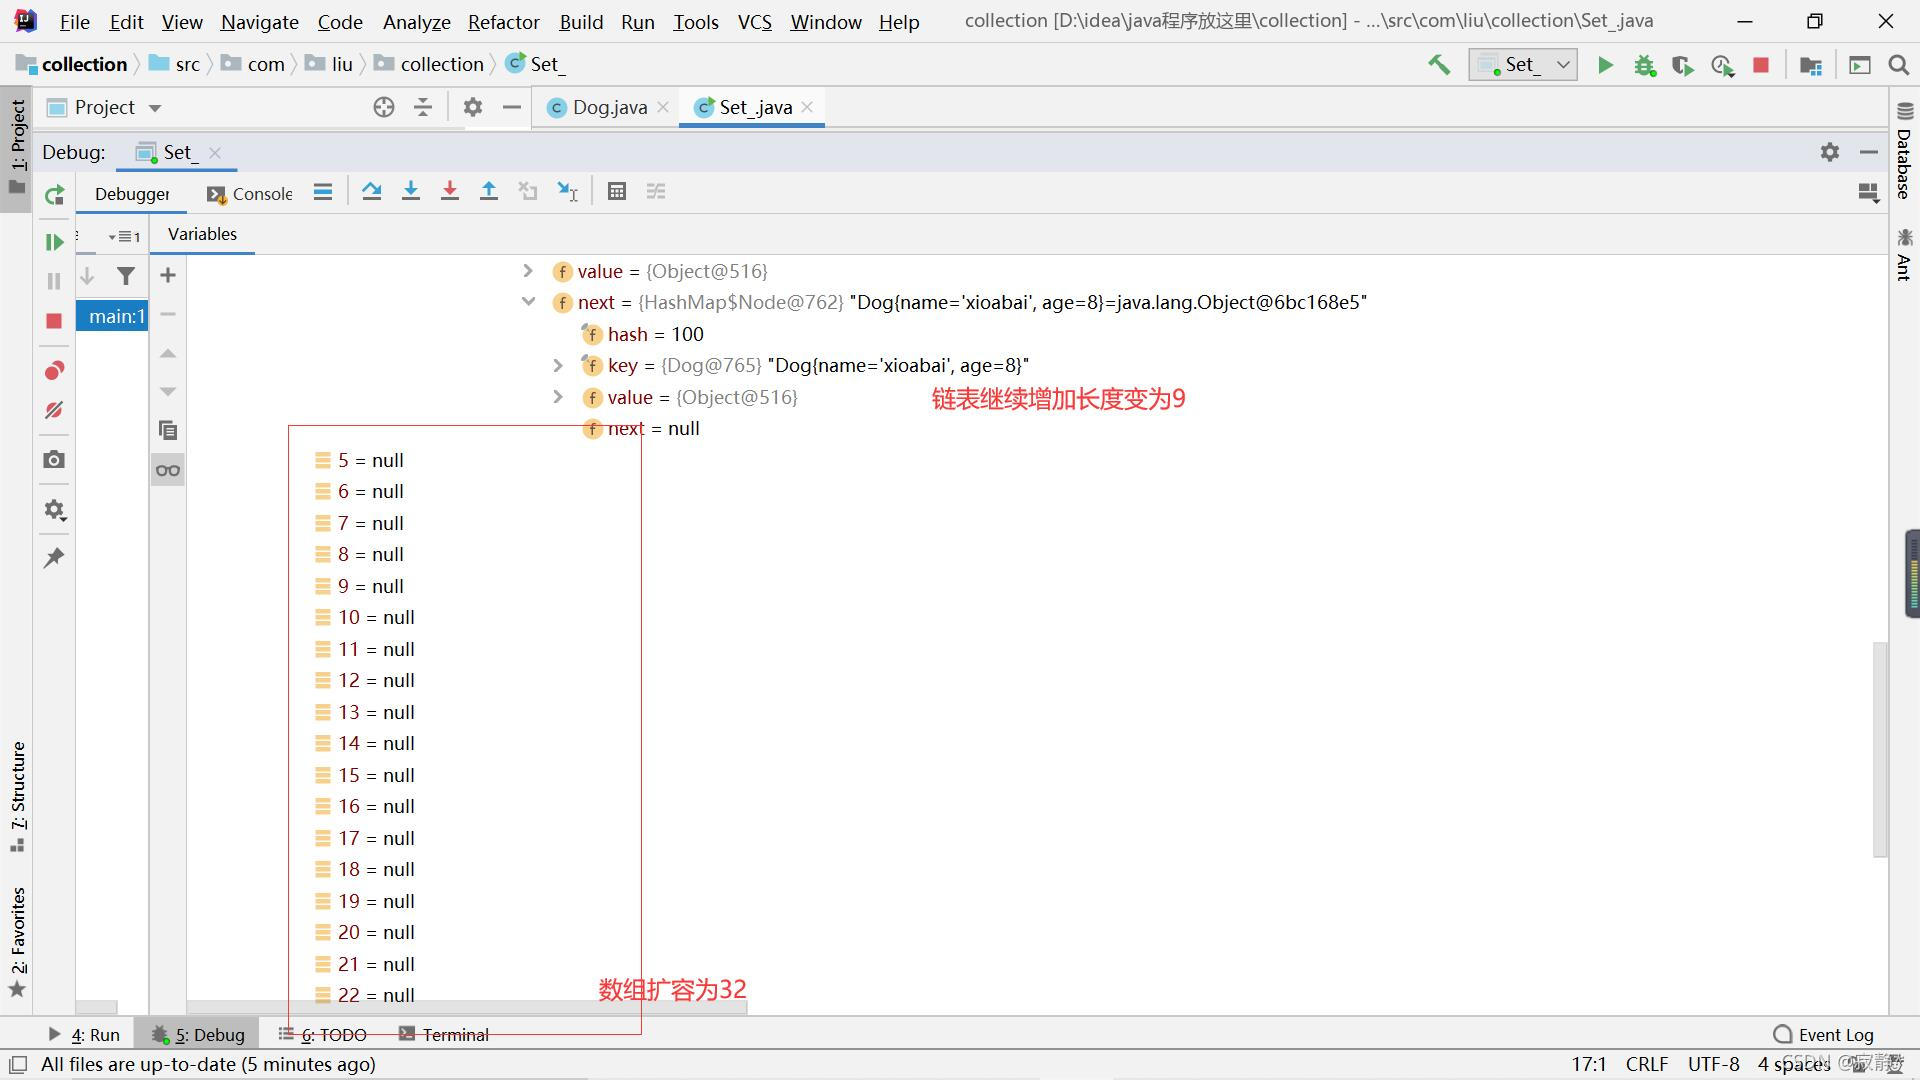Click the Variables vertical scrollbar thumb
The width and height of the screenshot is (1920, 1080).
1879,748
